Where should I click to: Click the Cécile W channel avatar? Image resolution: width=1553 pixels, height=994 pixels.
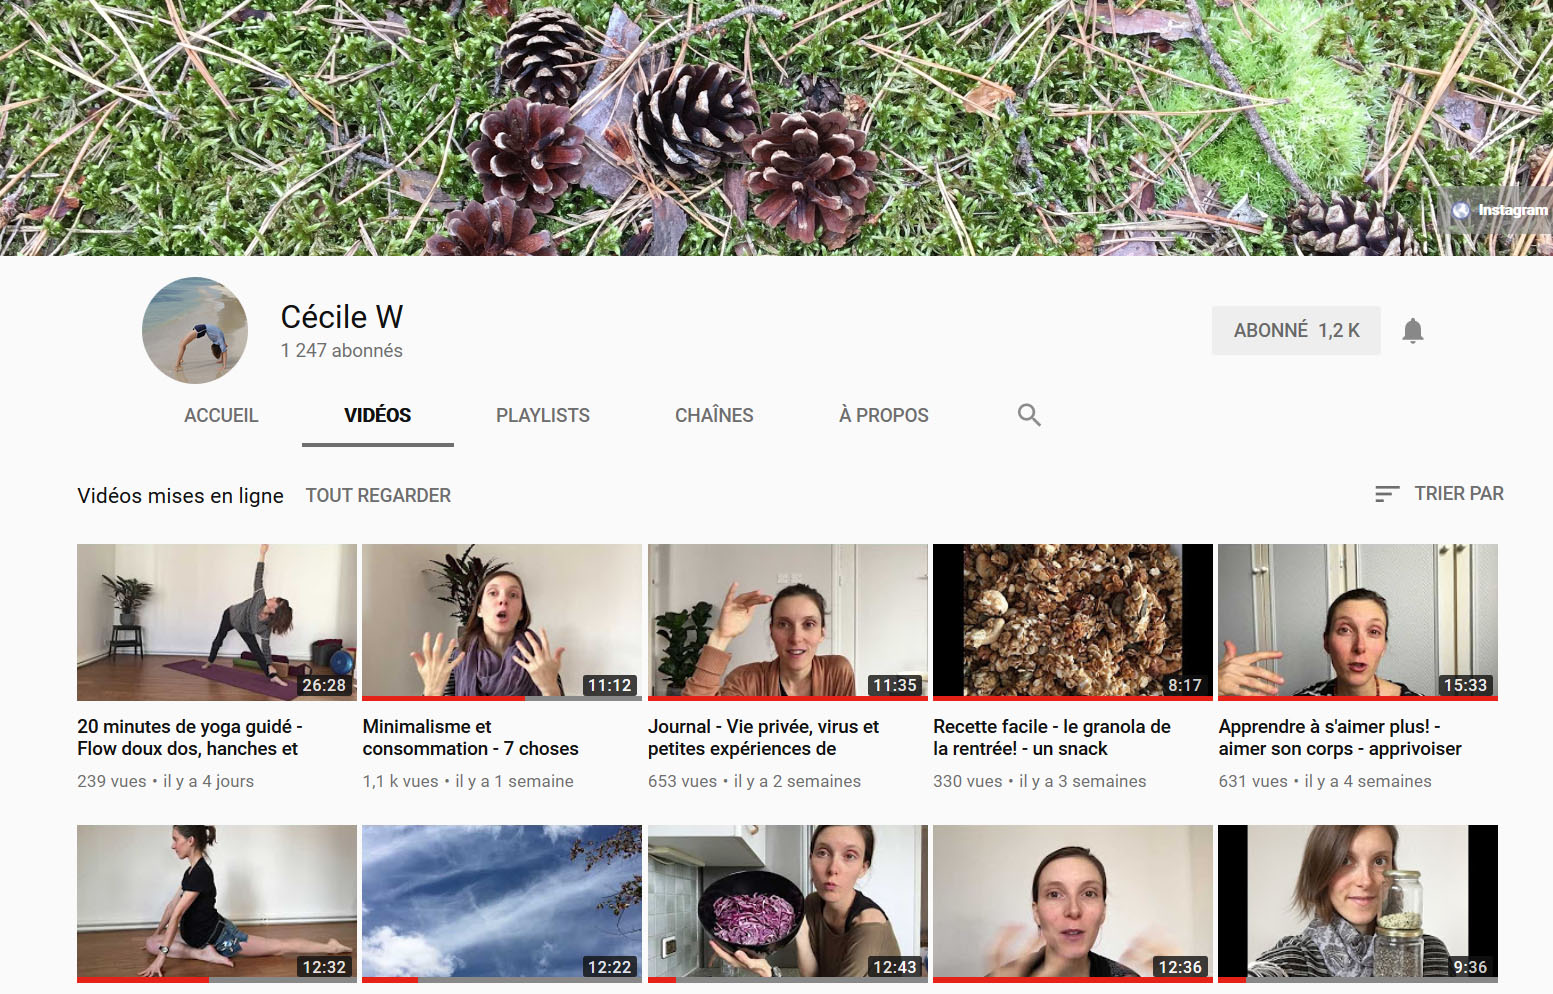click(x=195, y=331)
